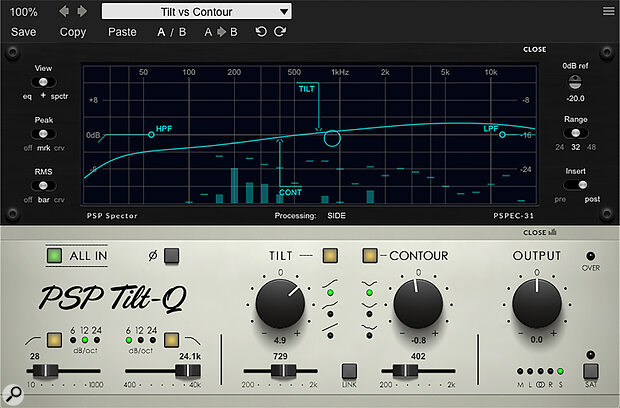Undo the last change

(x=261, y=32)
